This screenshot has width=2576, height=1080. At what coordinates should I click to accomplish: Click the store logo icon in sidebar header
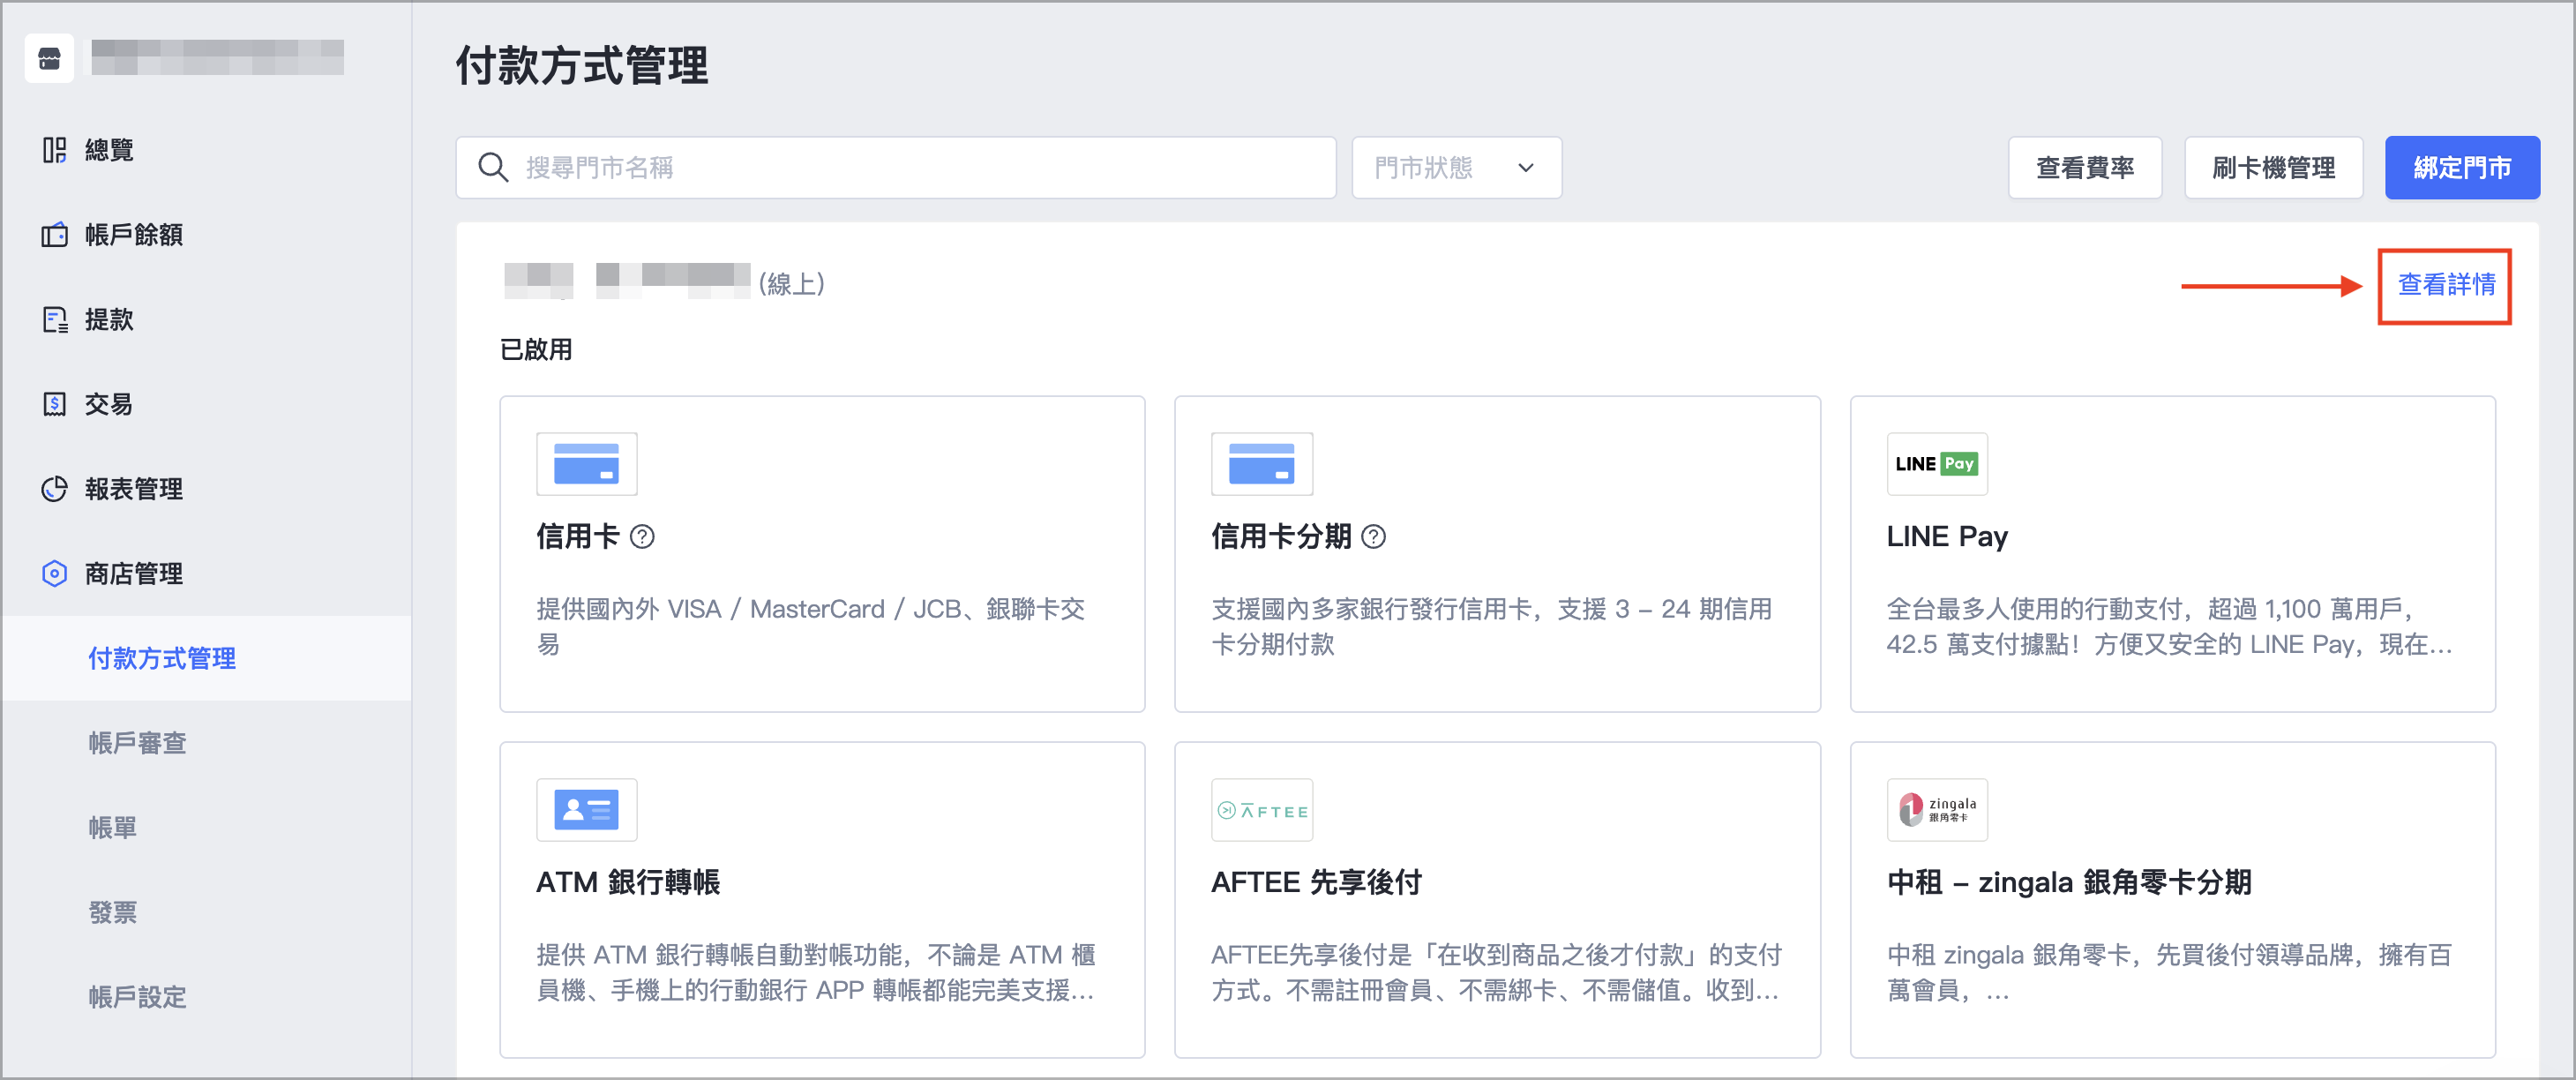[49, 59]
